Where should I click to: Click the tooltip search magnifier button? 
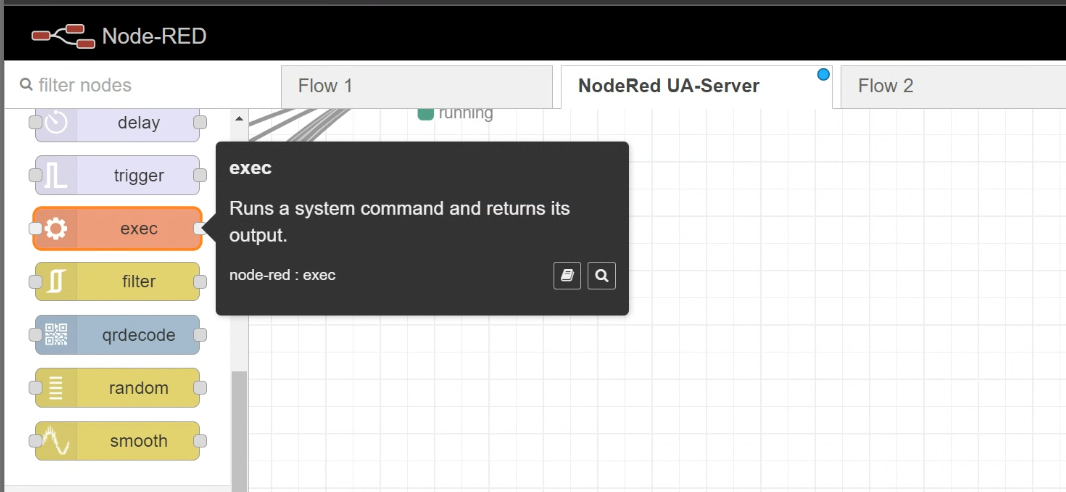(x=602, y=276)
